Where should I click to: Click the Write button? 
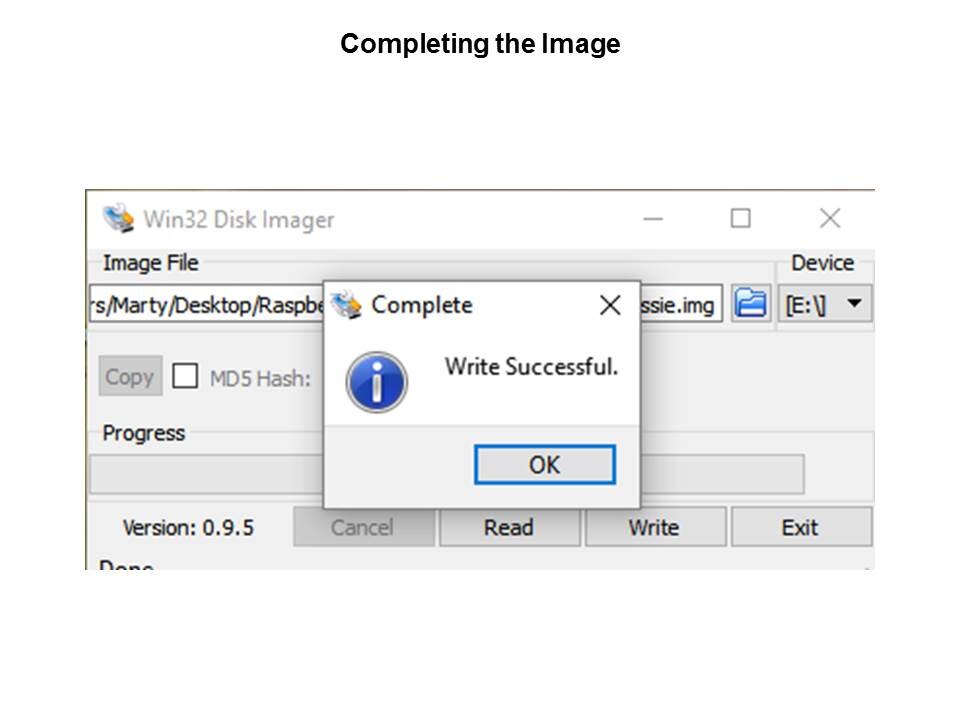point(654,527)
